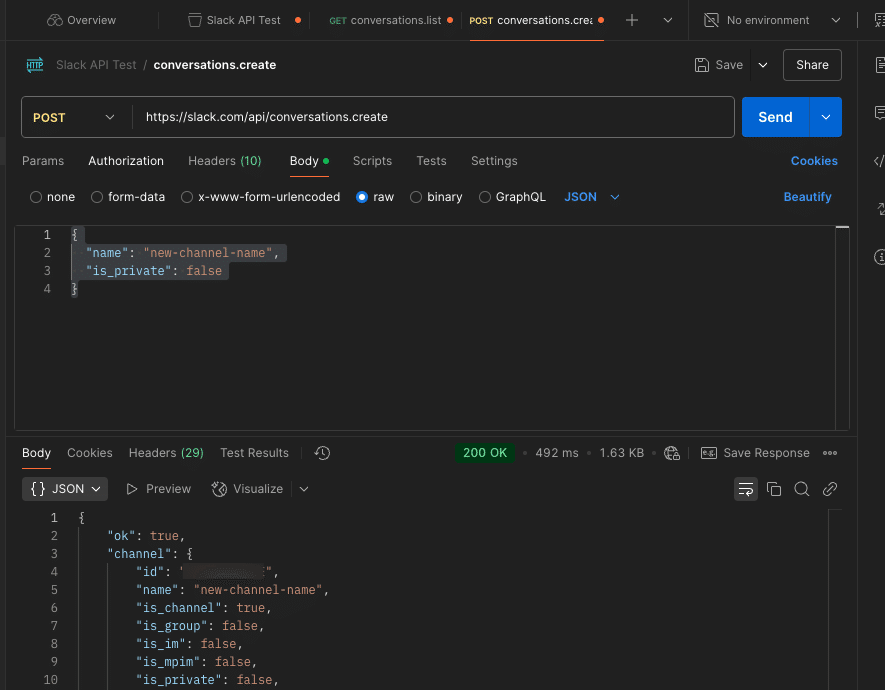Open the Send options dropdown arrow
This screenshot has height=690, width=885.
click(826, 117)
